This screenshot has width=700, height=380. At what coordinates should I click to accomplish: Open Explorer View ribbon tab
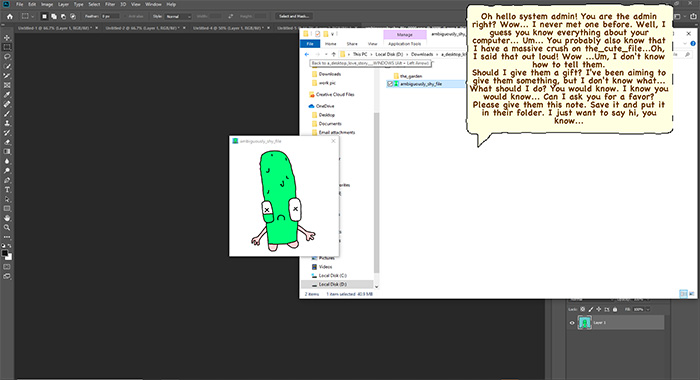pyautogui.click(x=372, y=44)
